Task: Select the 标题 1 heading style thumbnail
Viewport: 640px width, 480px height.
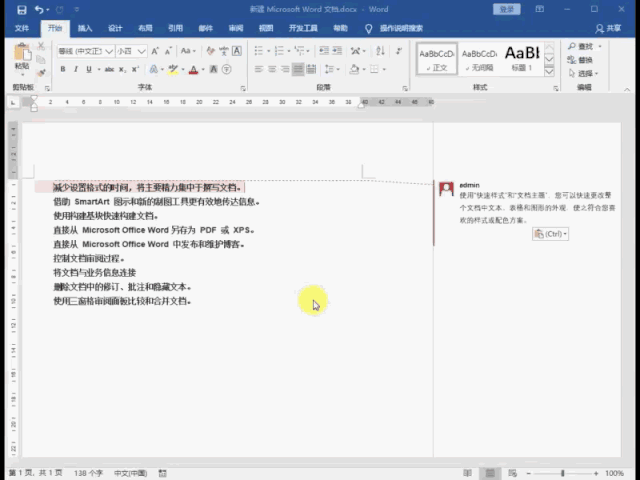Action: 521,57
